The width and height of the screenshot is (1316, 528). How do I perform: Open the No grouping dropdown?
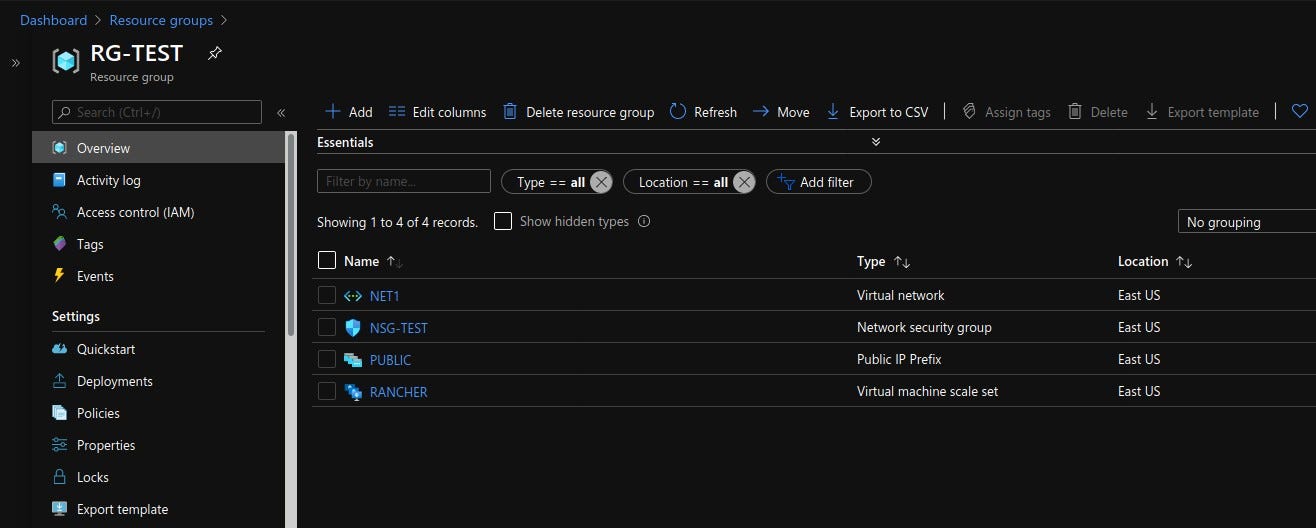point(1247,222)
